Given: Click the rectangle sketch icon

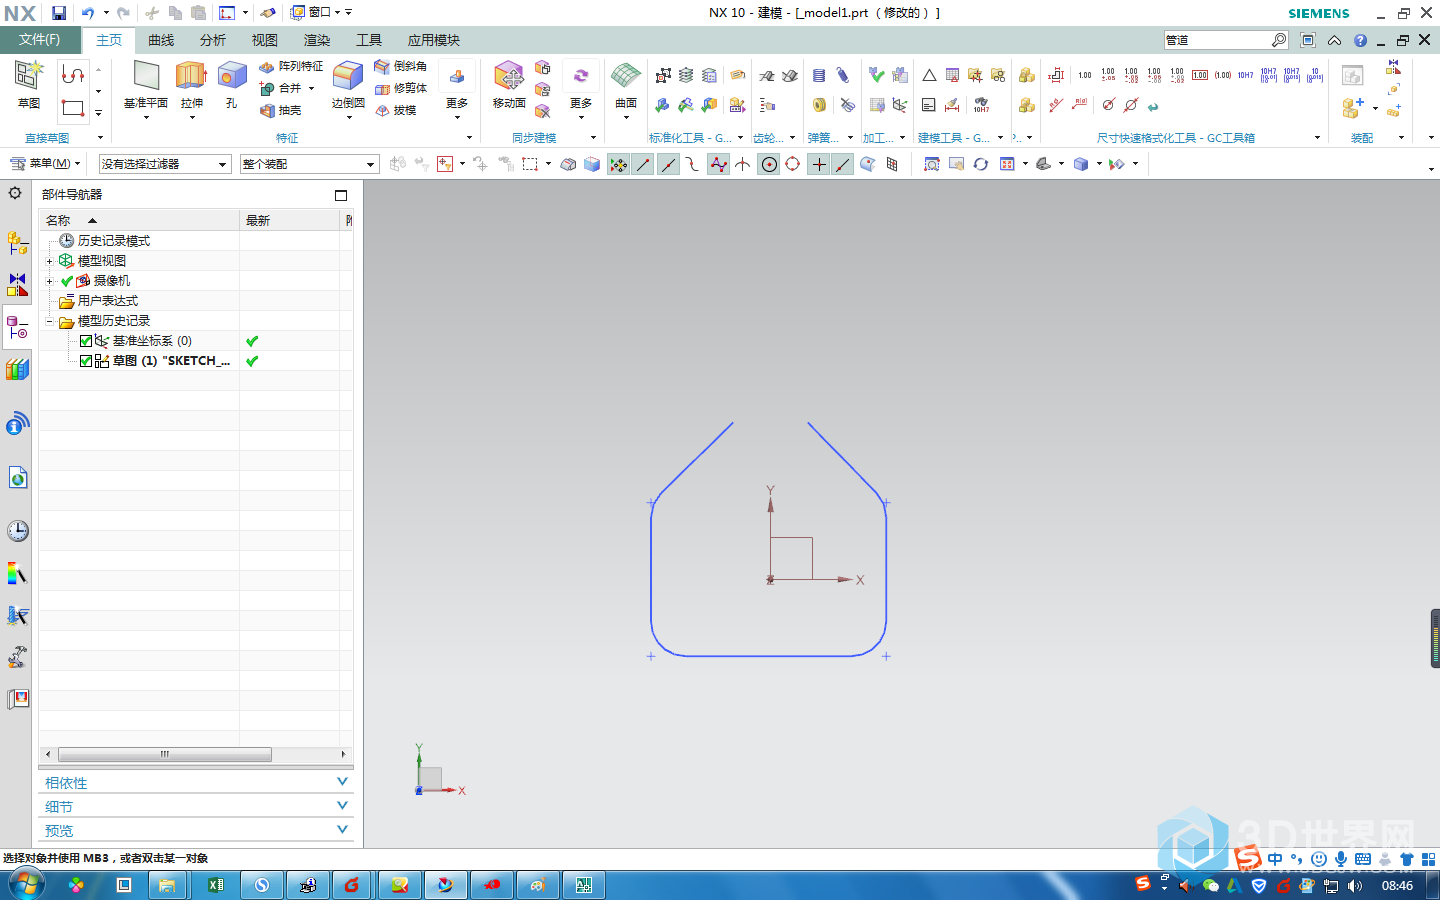Looking at the screenshot, I should [x=72, y=107].
